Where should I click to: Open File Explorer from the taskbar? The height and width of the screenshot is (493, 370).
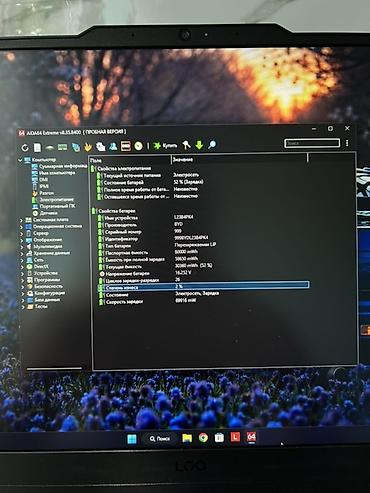187,438
